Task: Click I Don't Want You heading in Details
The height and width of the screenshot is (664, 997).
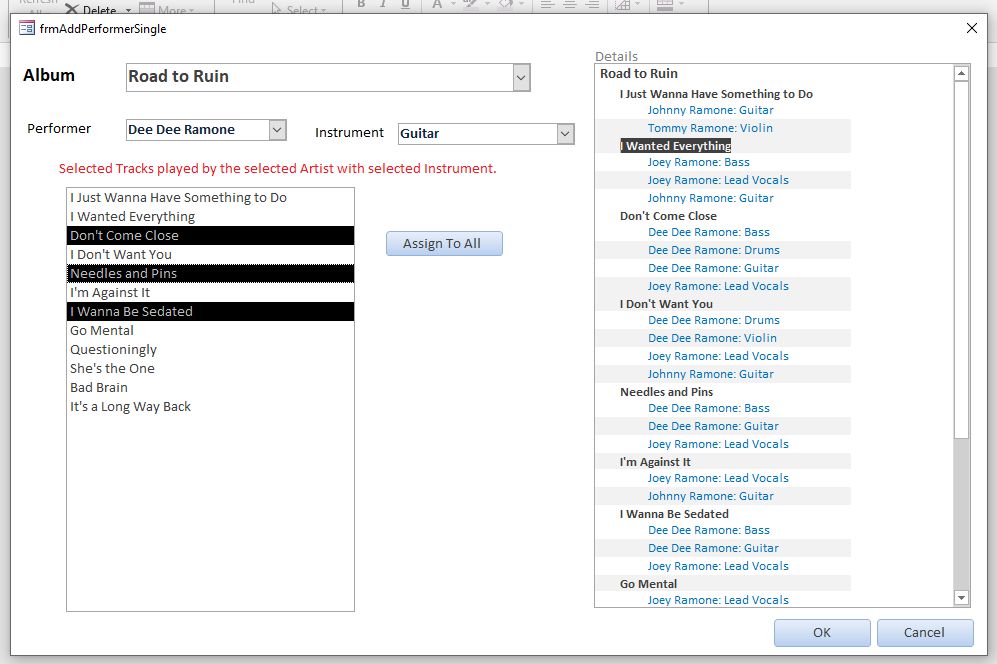Action: [666, 304]
